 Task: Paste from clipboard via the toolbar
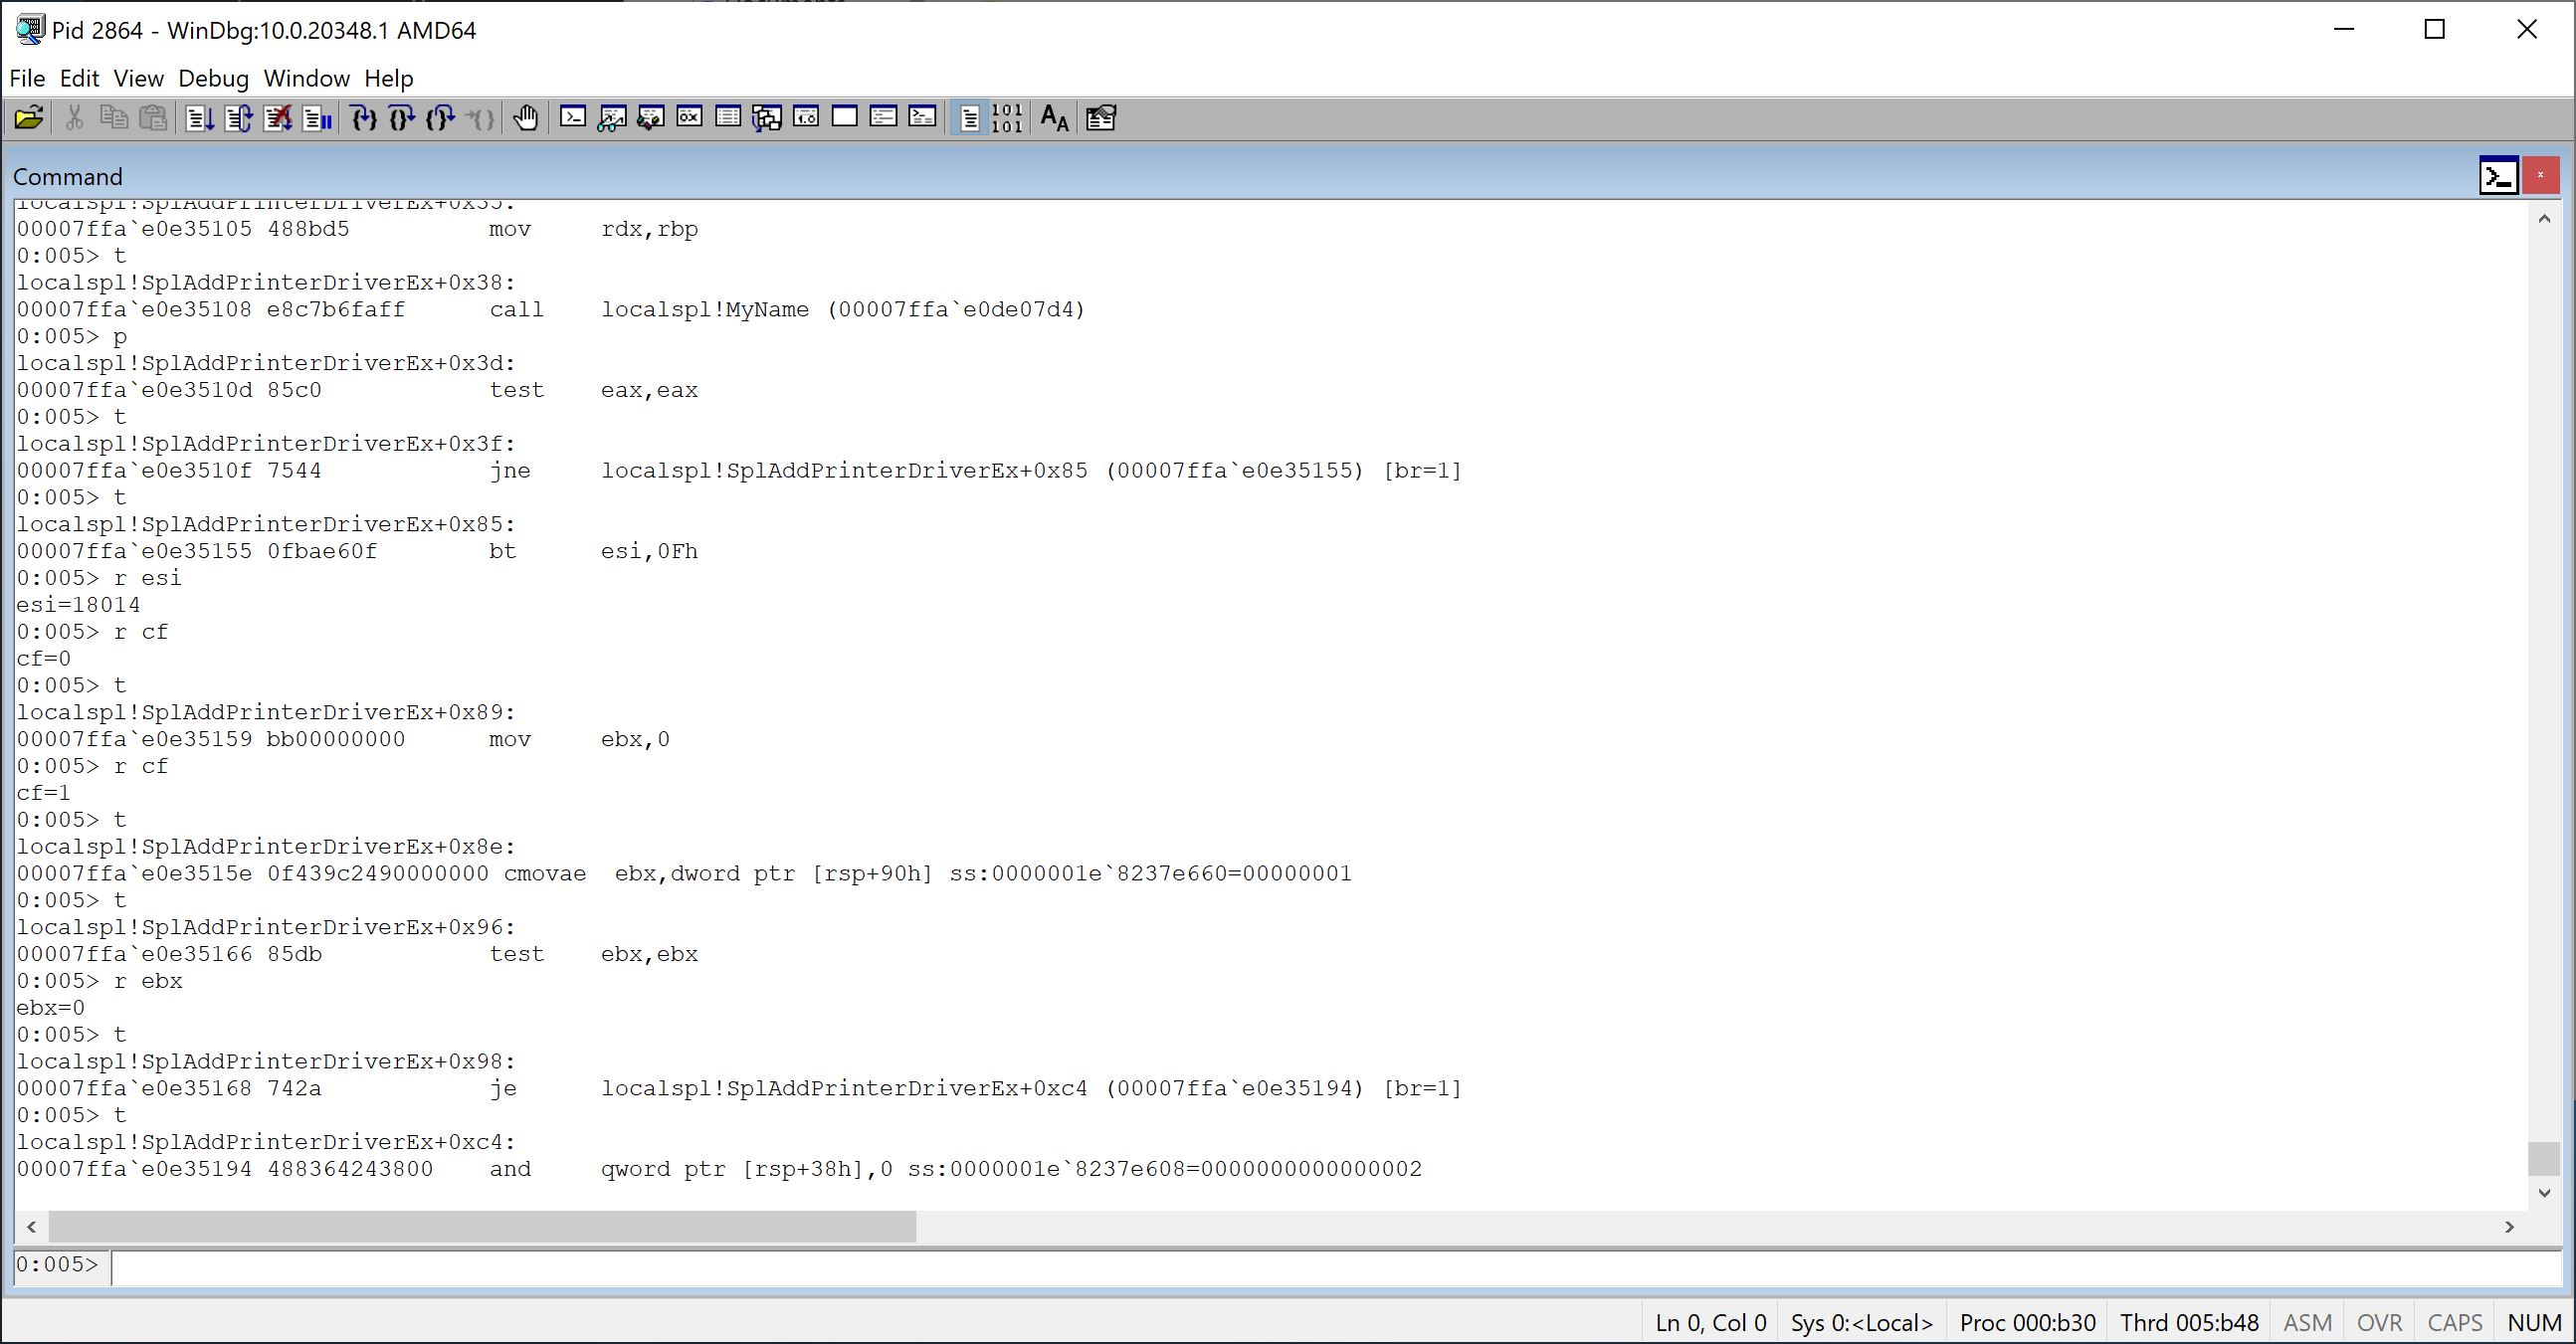pos(153,117)
